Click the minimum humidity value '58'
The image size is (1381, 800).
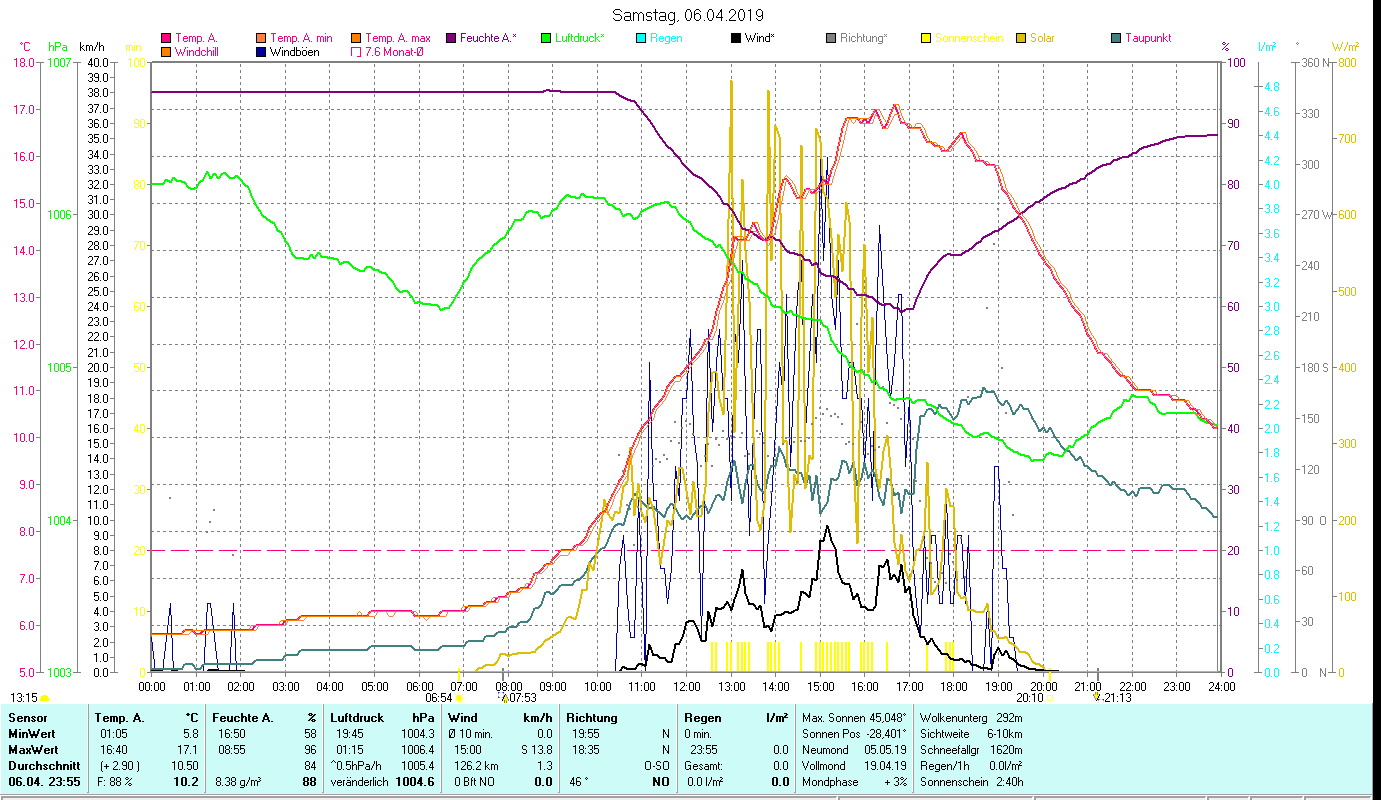tap(310, 734)
